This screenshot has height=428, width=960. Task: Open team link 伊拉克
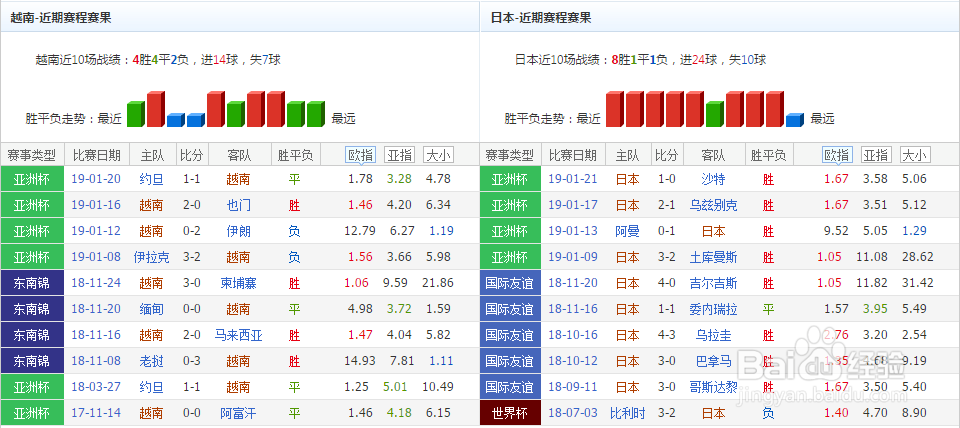click(151, 257)
